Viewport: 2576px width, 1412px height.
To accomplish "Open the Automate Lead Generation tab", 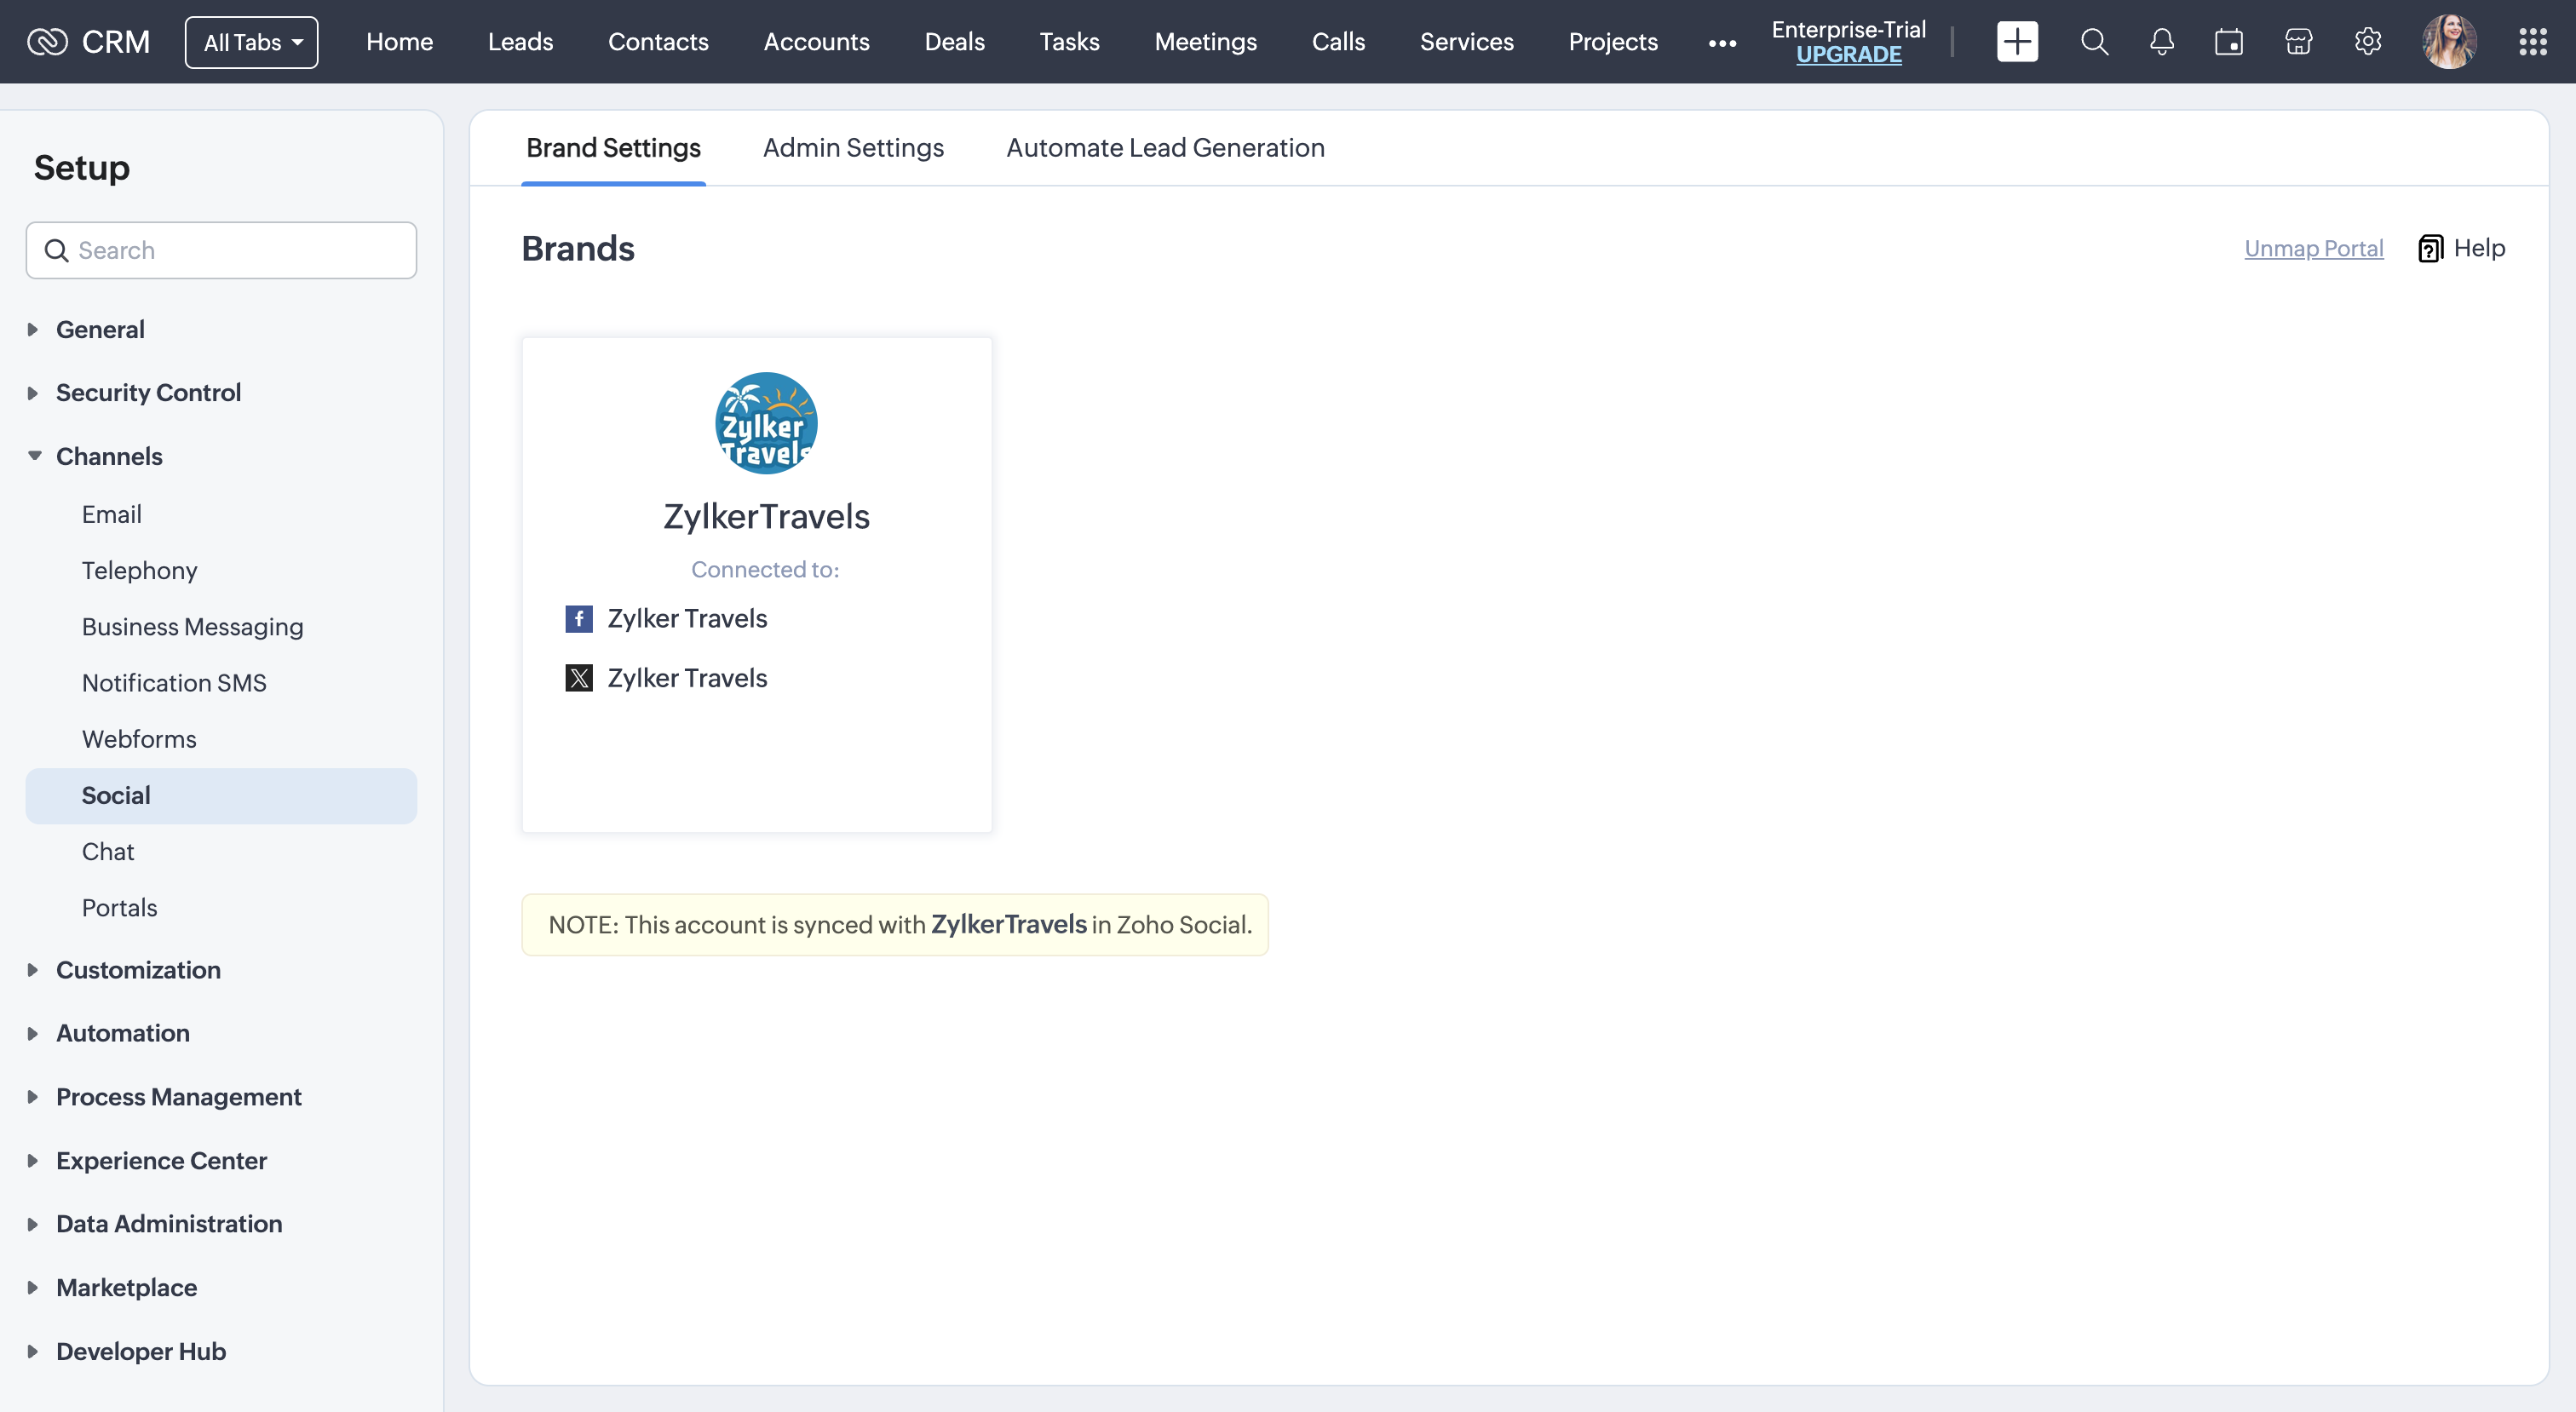I will [1164, 148].
